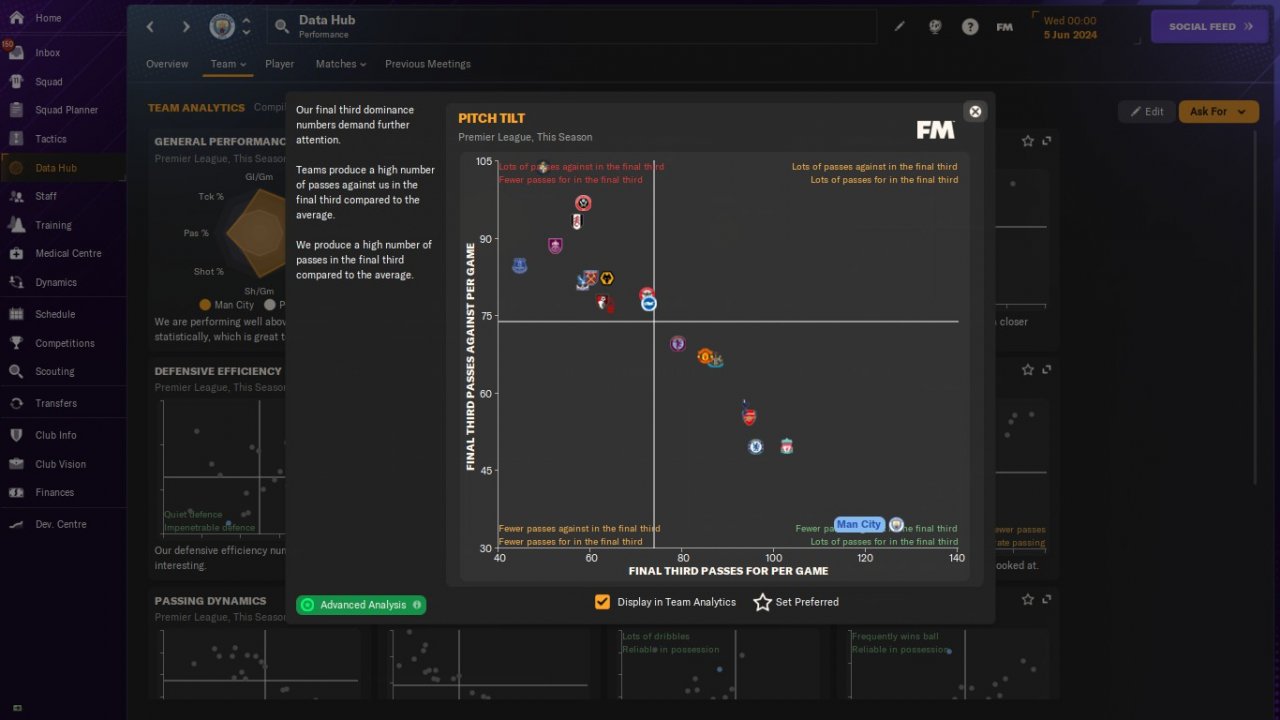Go forward with the right arrow

coord(186,27)
